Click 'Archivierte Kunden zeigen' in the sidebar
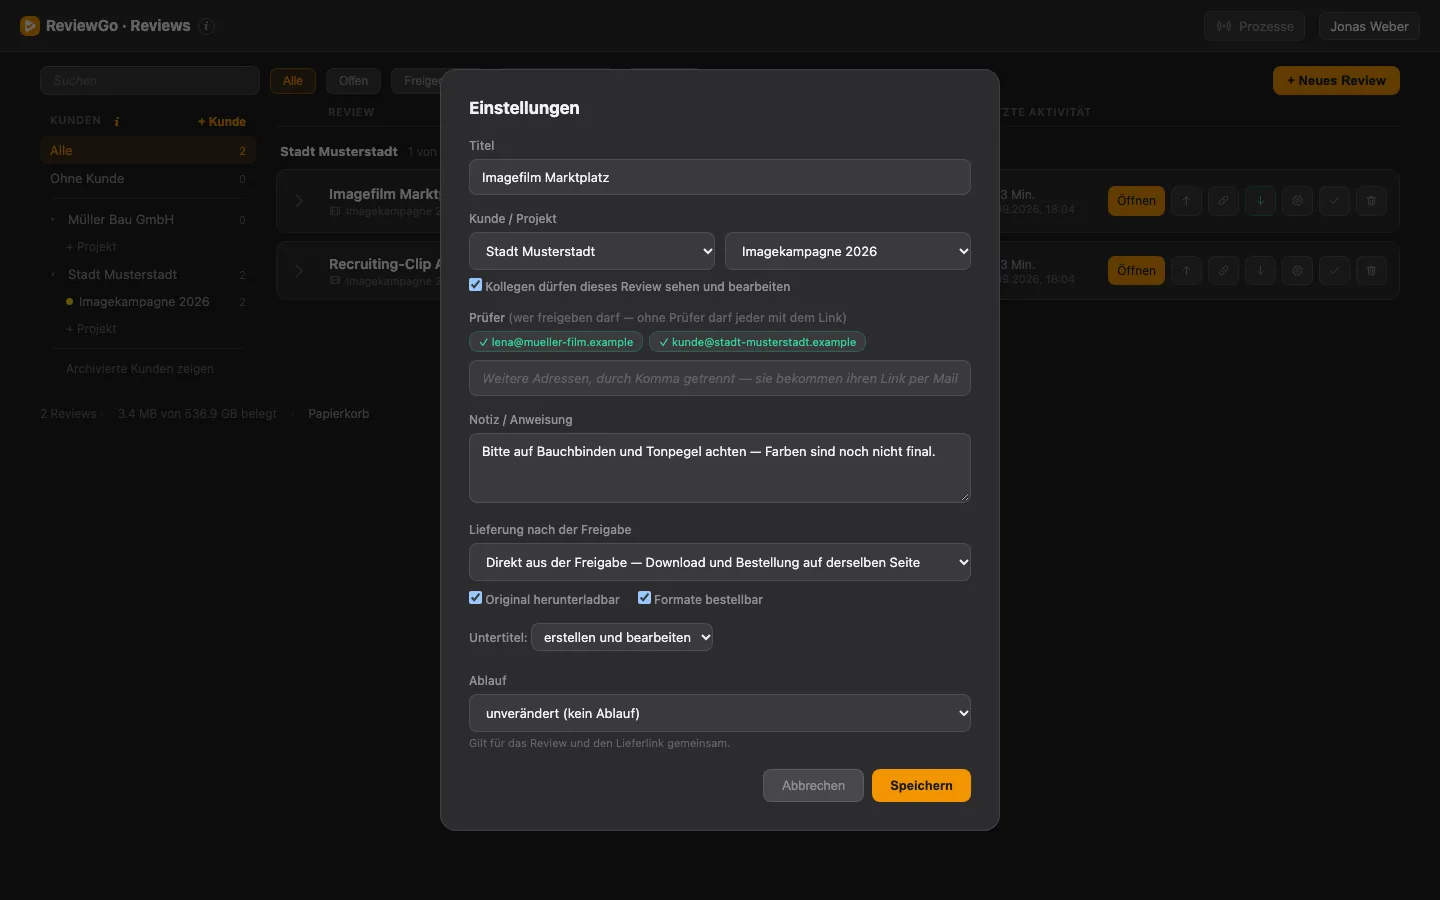The height and width of the screenshot is (900, 1440). pos(140,369)
